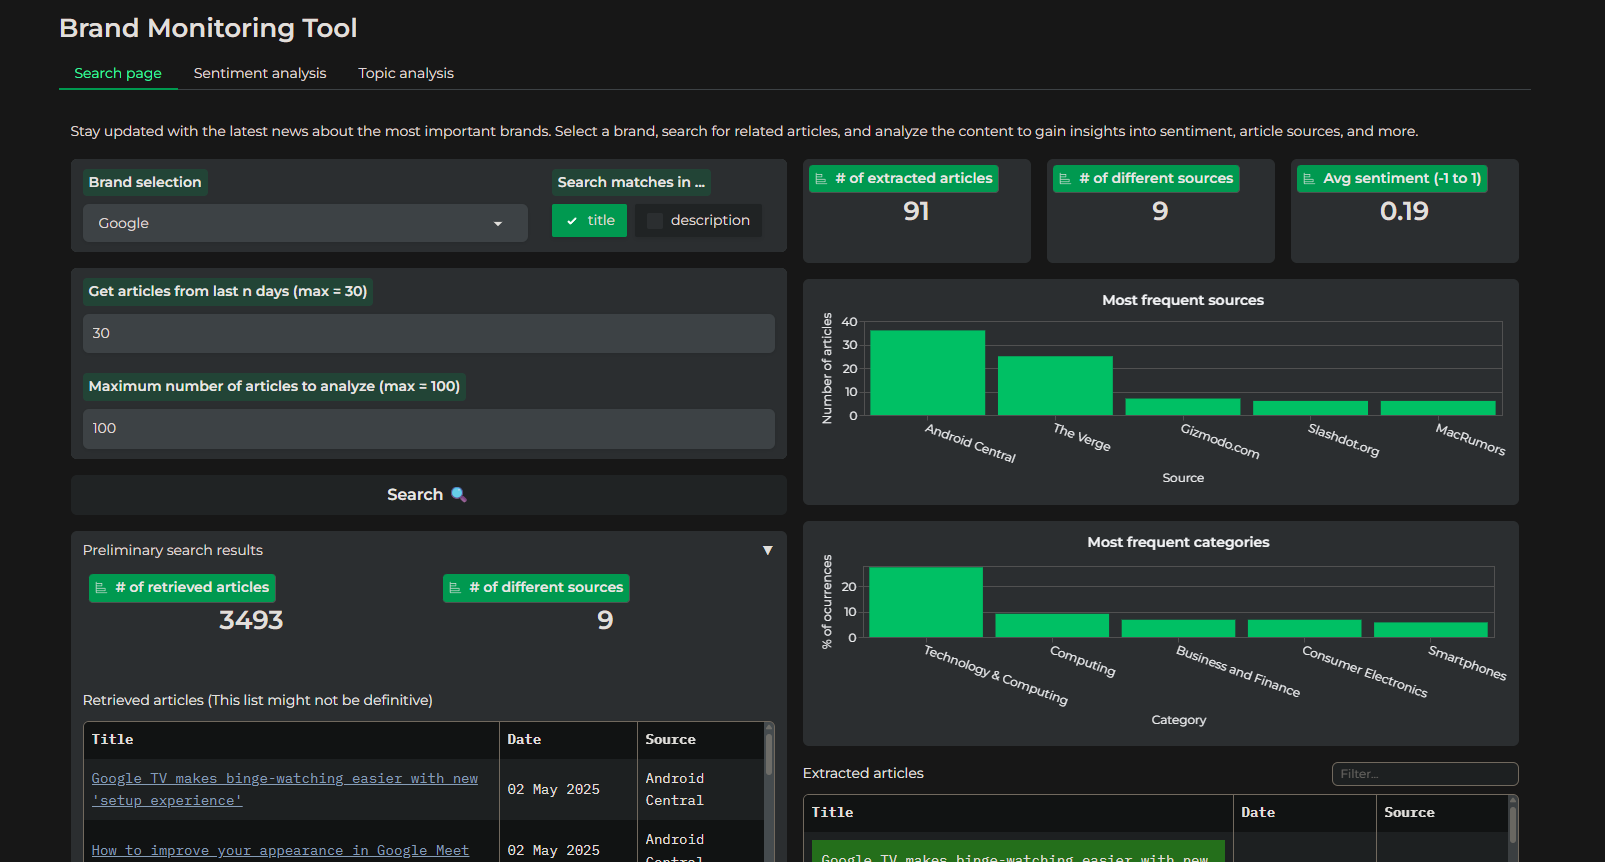Click the retrieved articles table scrollbar
Viewport: 1605px width, 862px height.
(x=769, y=755)
